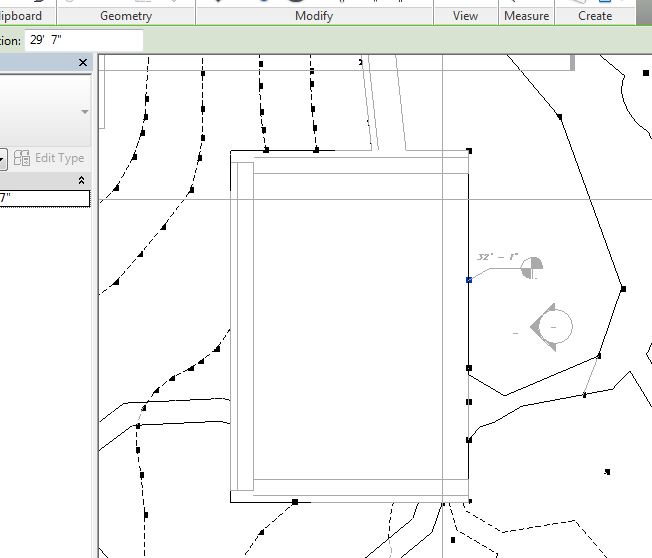Select the blue highlighted topography point

pyautogui.click(x=469, y=280)
